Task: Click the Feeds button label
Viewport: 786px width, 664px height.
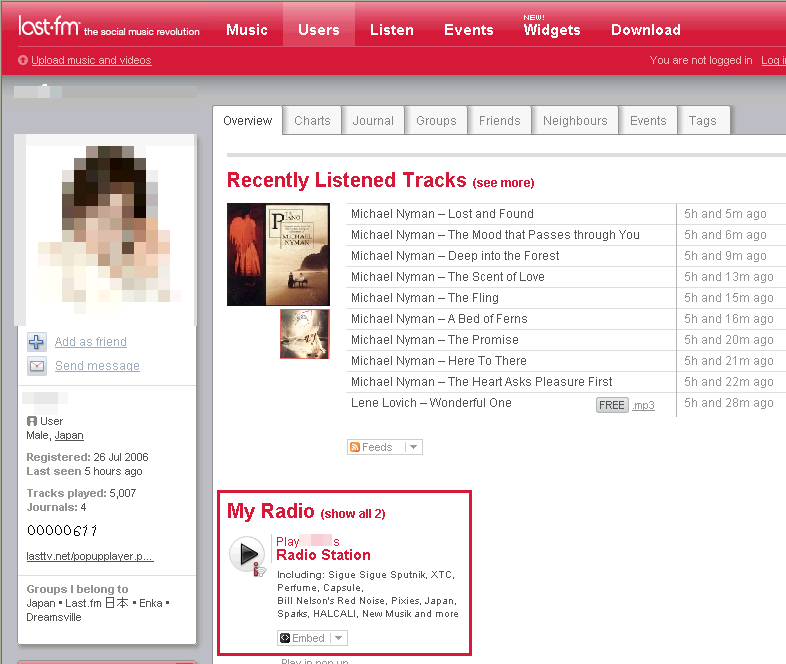Action: click(377, 447)
